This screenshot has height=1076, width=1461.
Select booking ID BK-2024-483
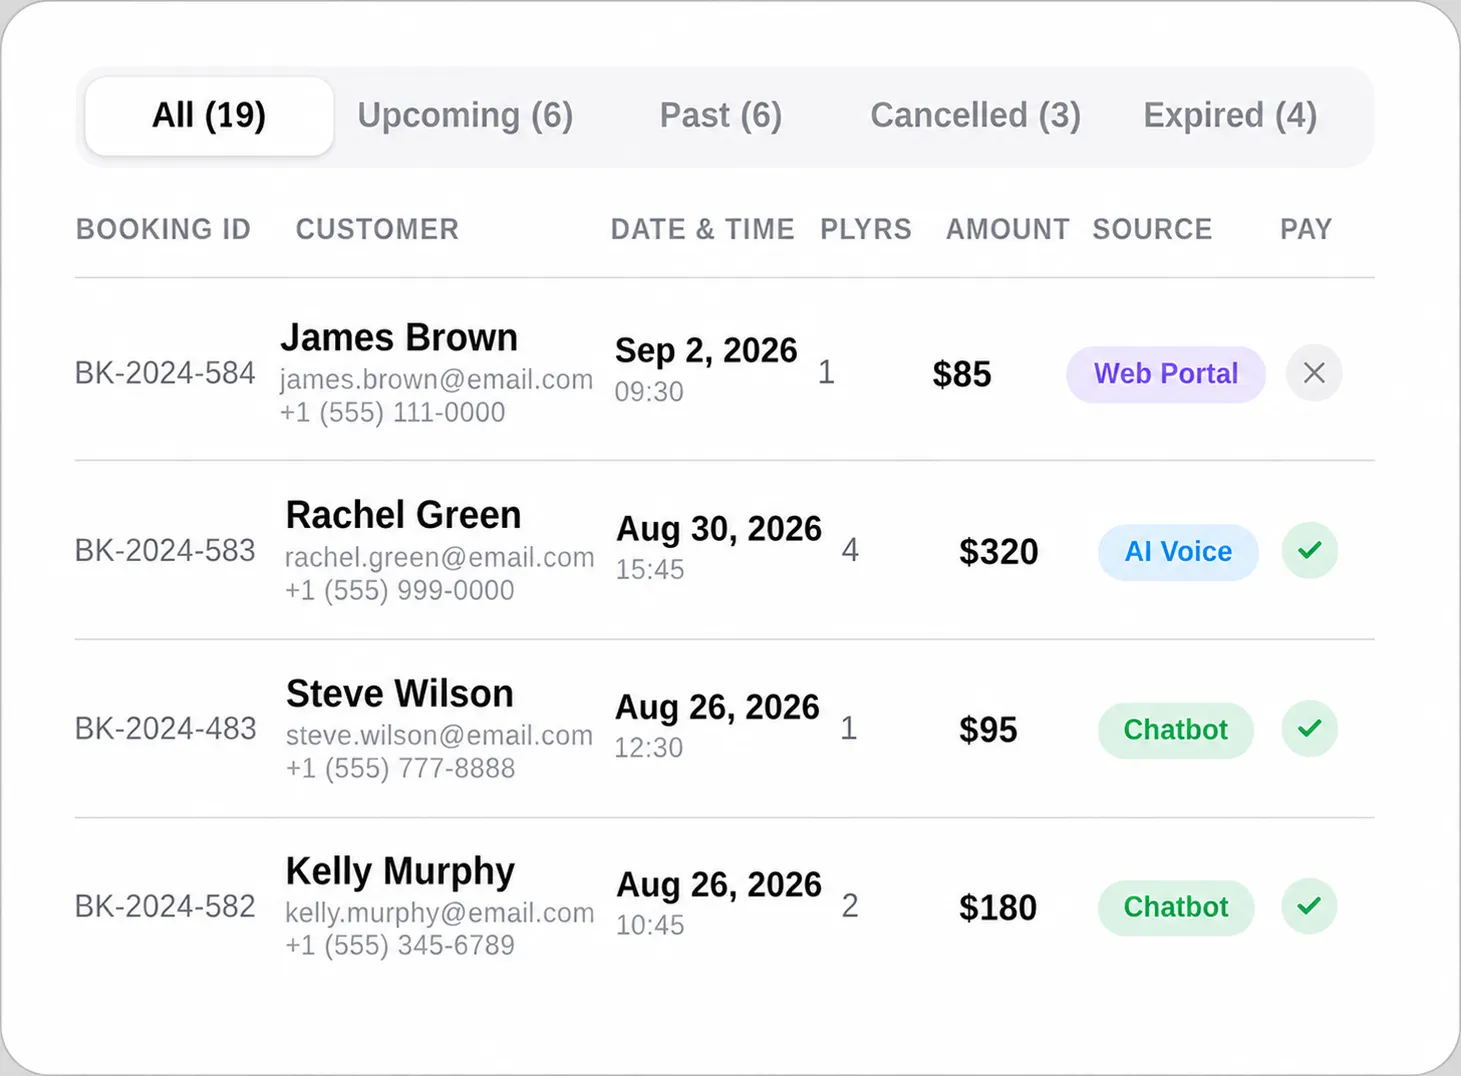tap(165, 729)
